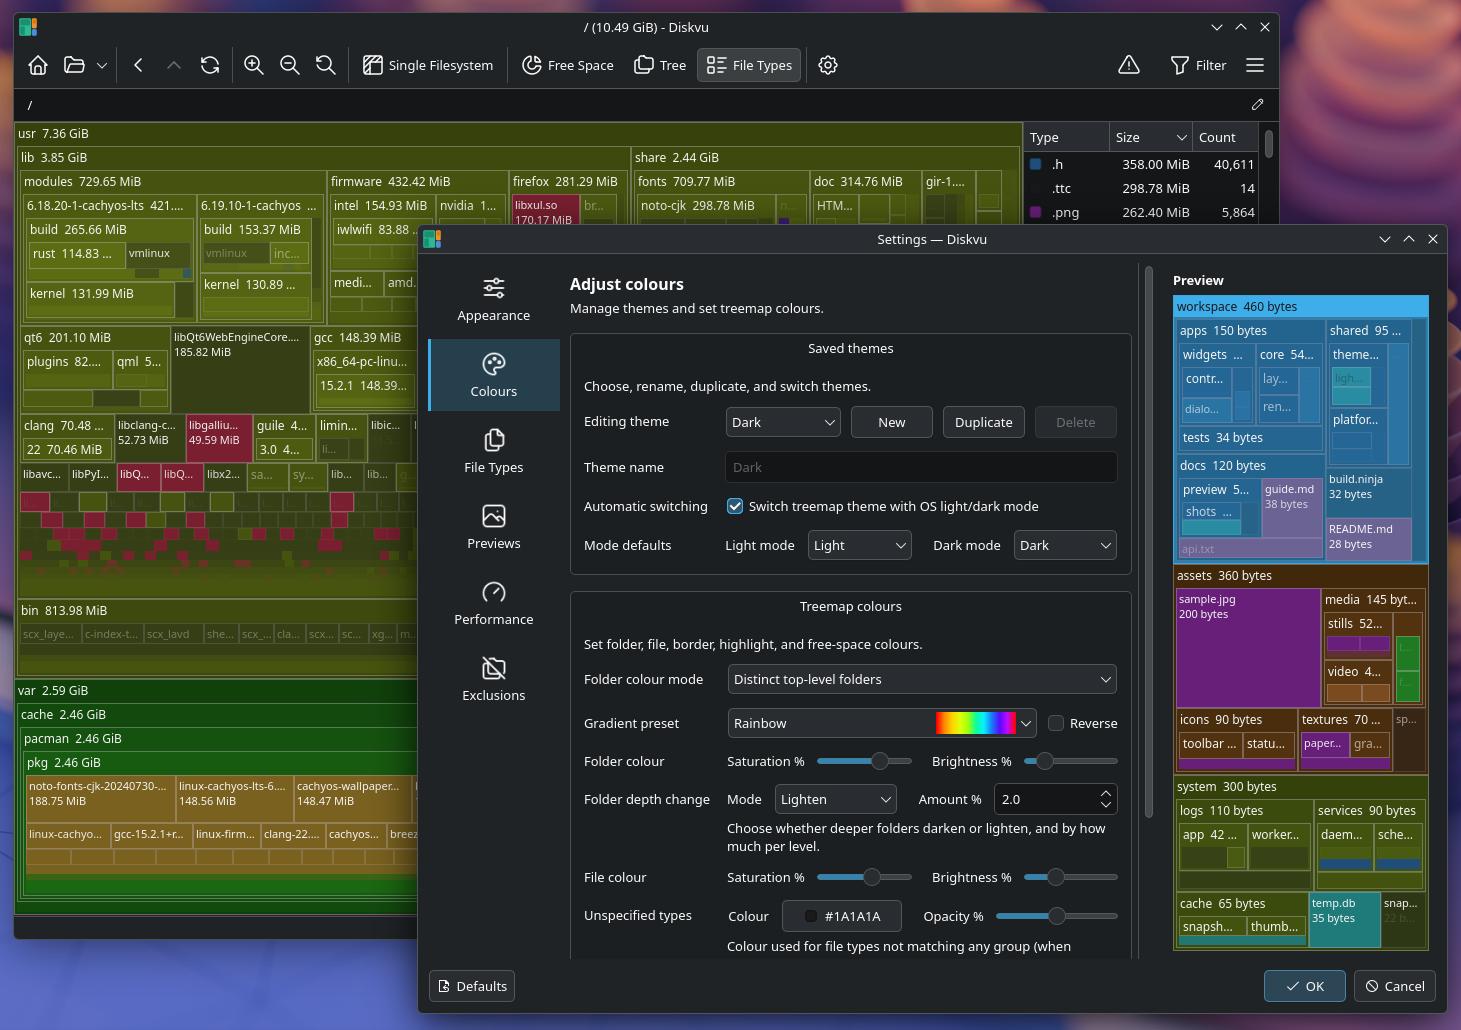Select the .h row in file types
Image resolution: width=1461 pixels, height=1030 pixels.
point(1142,164)
